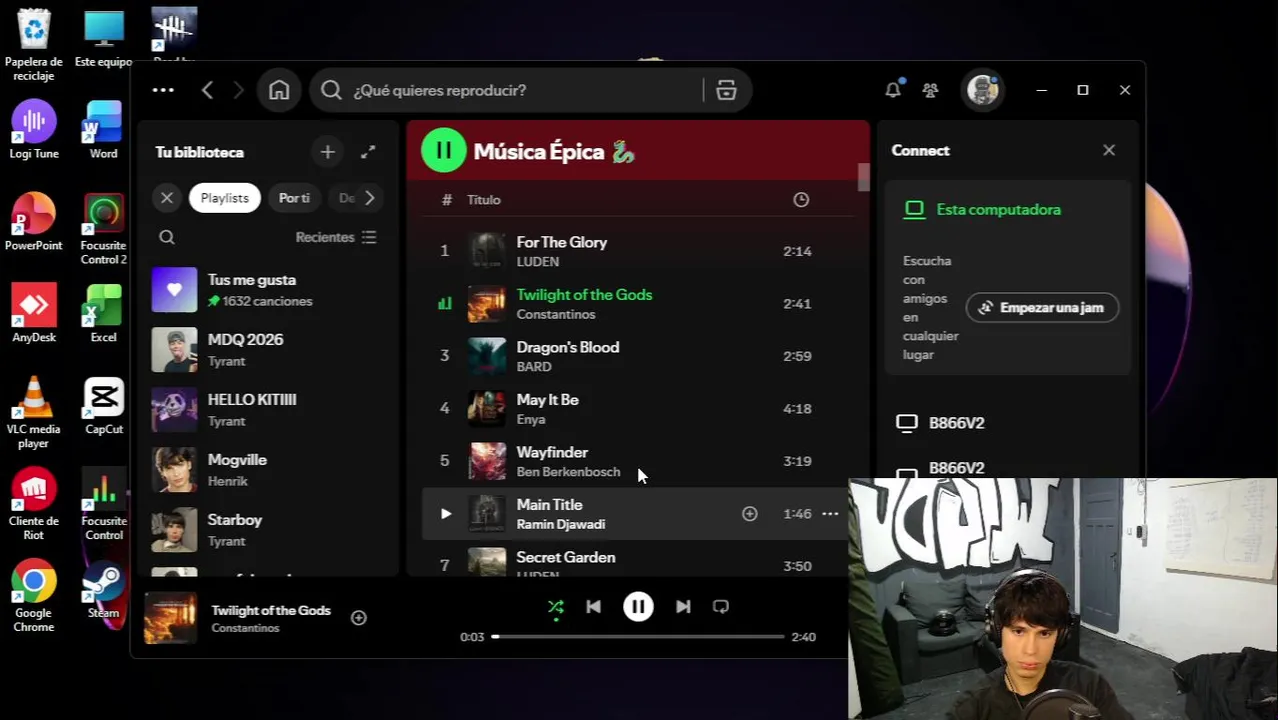The height and width of the screenshot is (720, 1278).
Task: Sort tracks by the Título column
Action: [x=484, y=200]
